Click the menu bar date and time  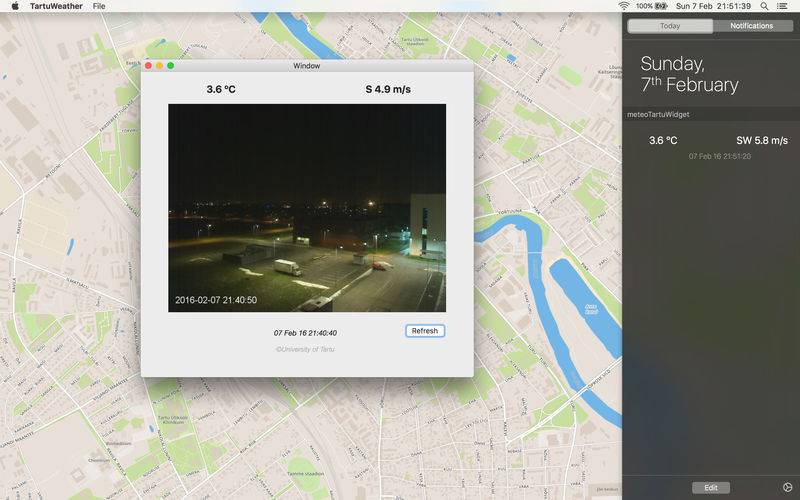713,6
